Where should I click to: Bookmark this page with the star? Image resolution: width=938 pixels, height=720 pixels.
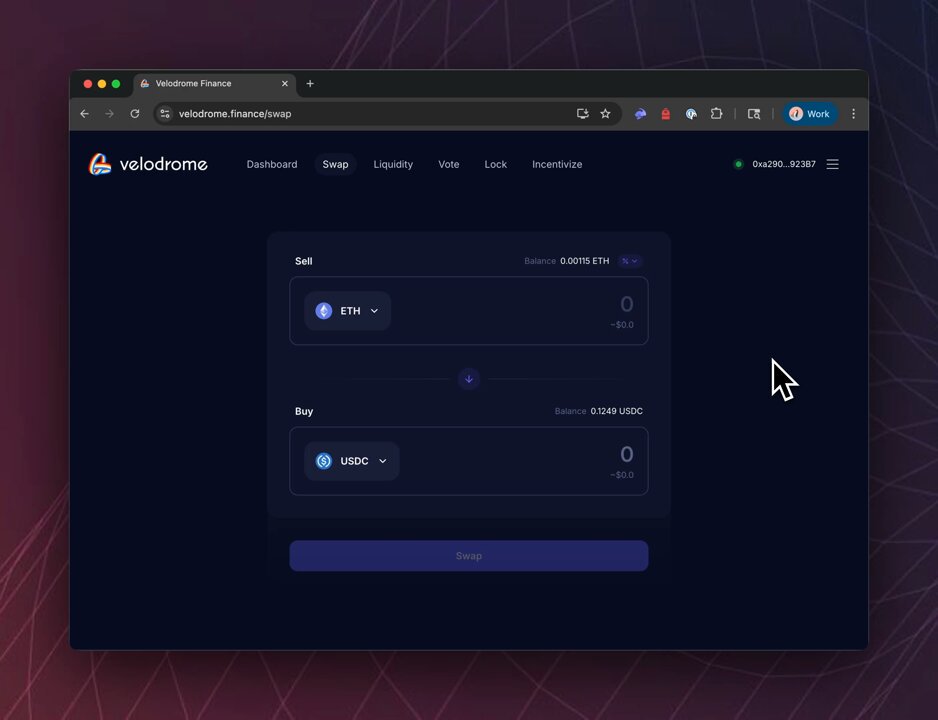tap(605, 114)
